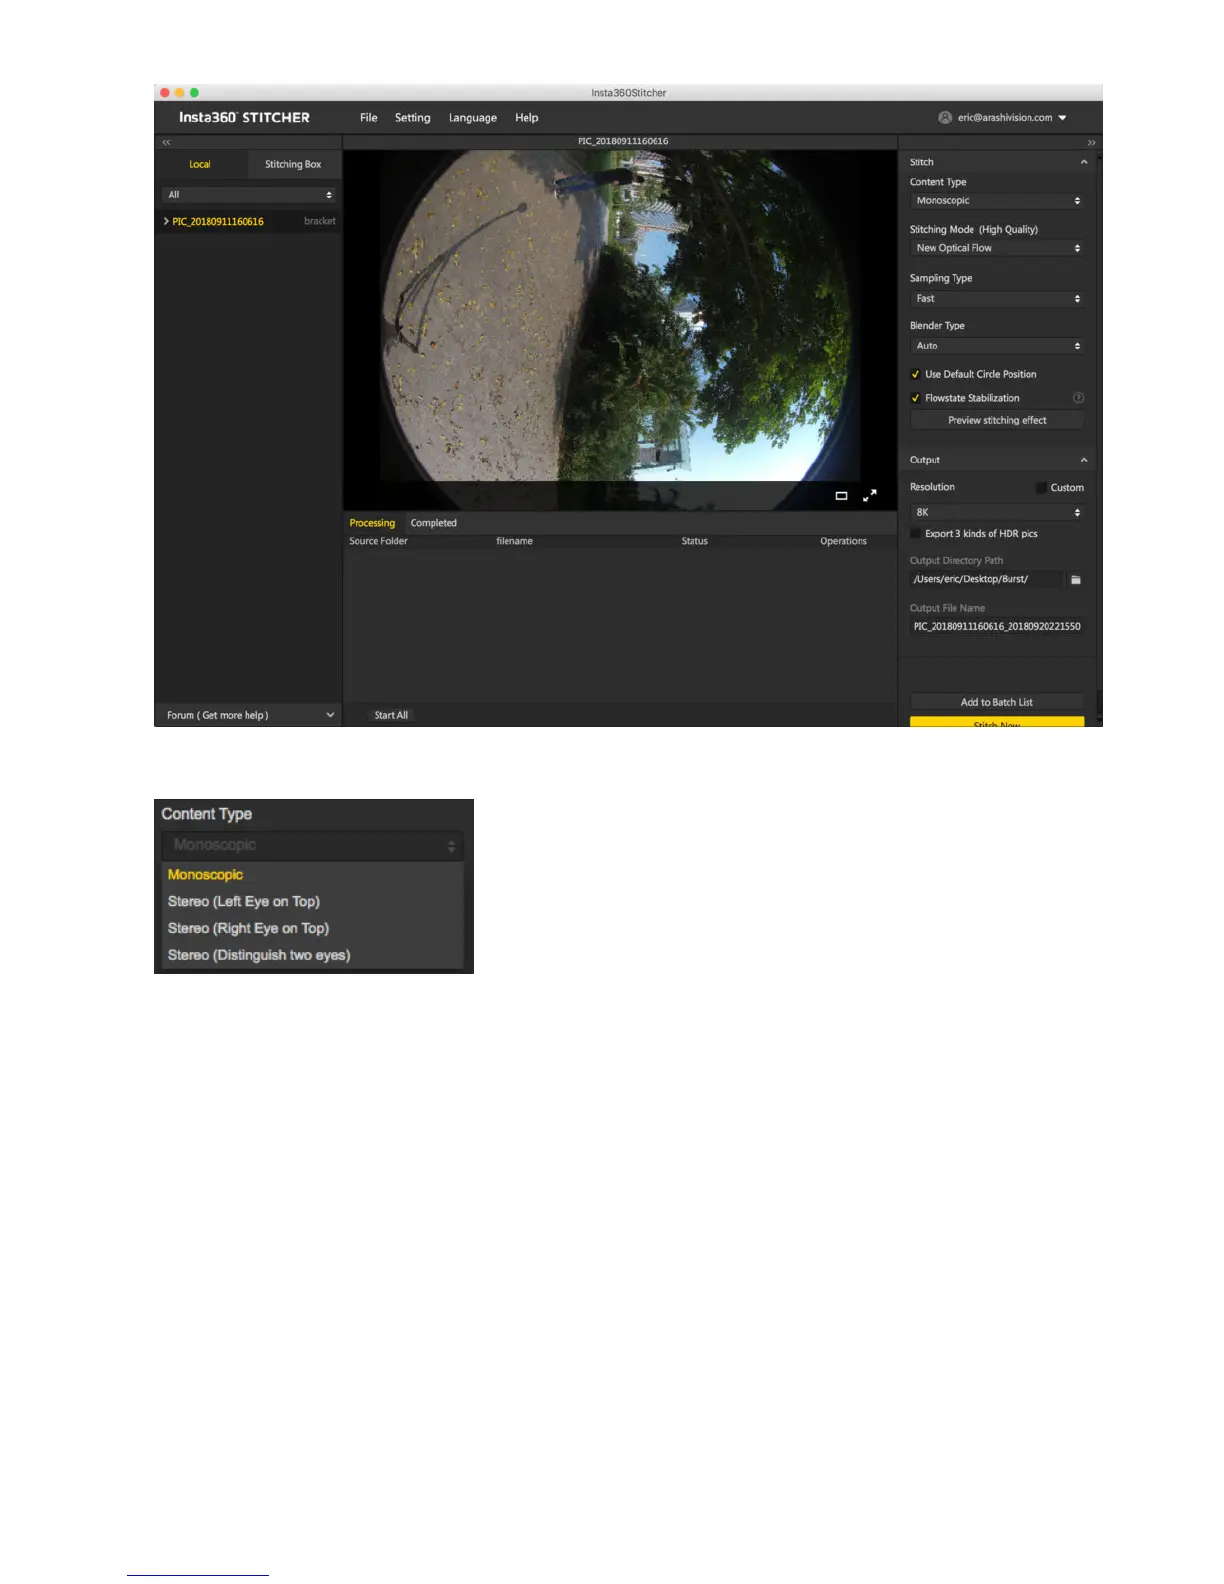Click the PIC_20180911160616 title above the preview
The image size is (1224, 1584).
pyautogui.click(x=623, y=141)
